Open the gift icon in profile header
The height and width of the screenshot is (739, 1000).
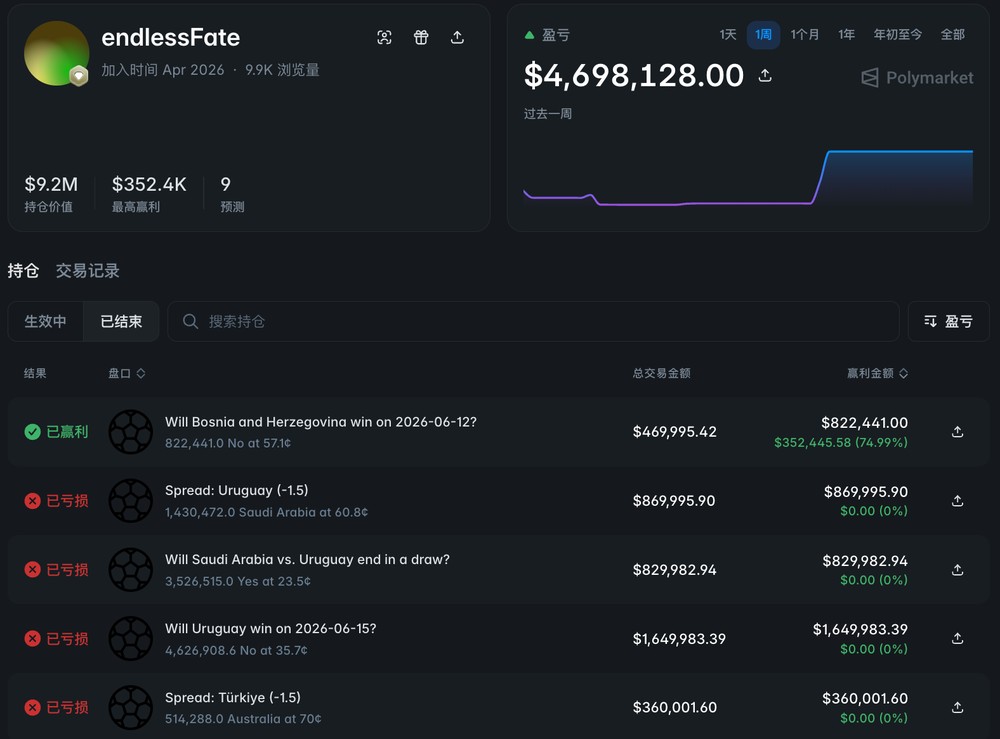pyautogui.click(x=421, y=37)
